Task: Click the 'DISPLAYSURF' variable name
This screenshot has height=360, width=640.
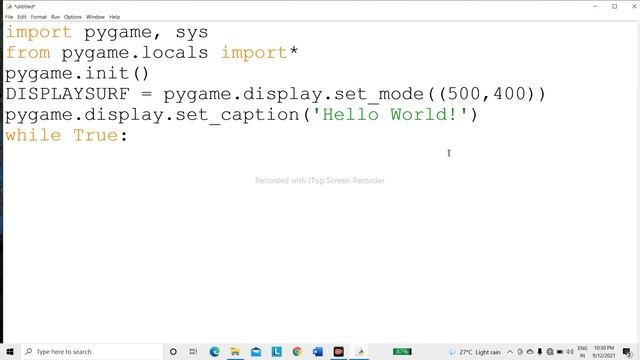Action: point(67,94)
